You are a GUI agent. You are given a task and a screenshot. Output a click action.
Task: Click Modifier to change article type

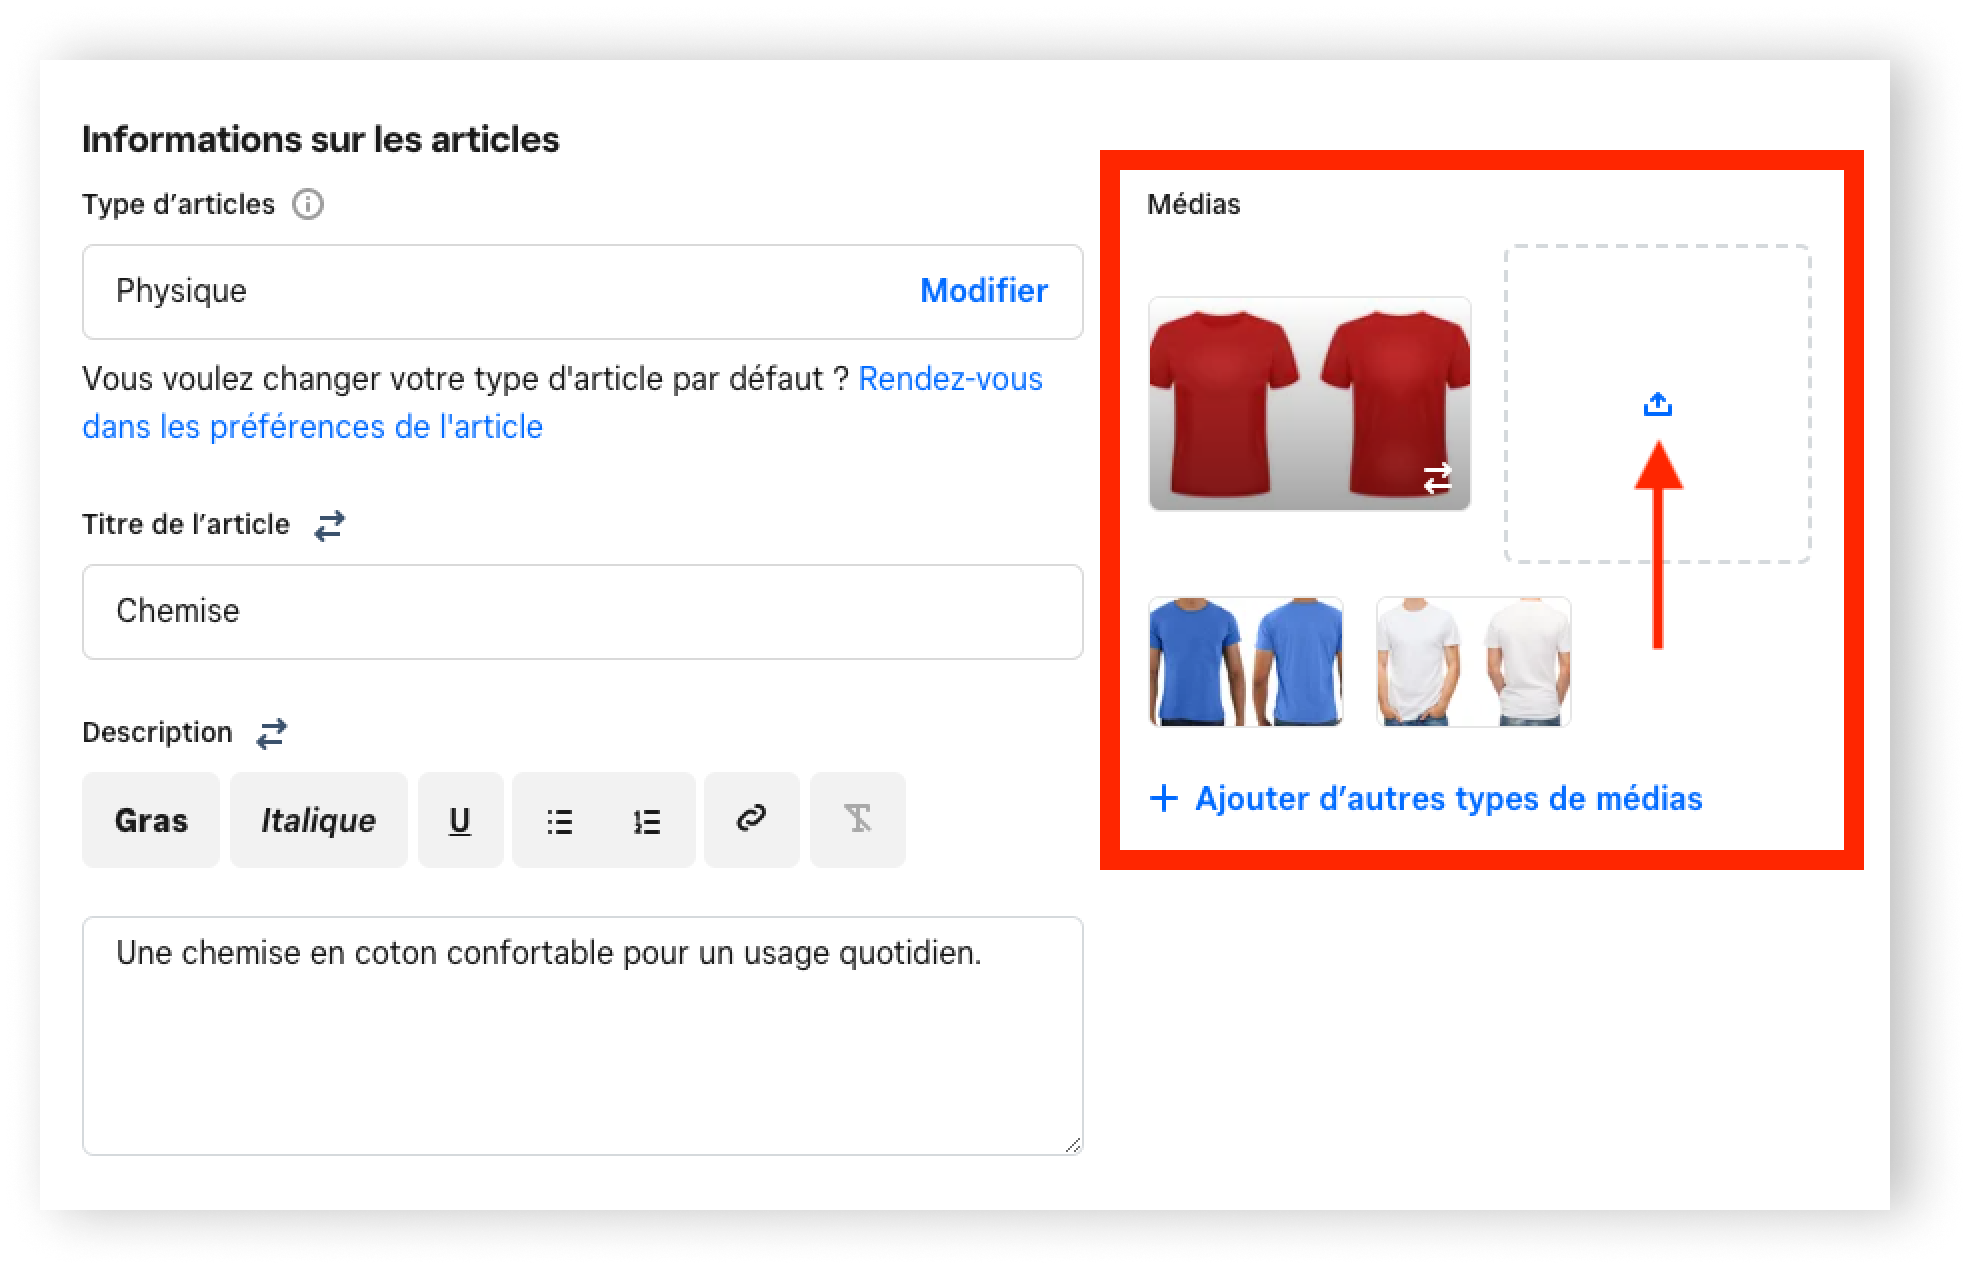983,291
